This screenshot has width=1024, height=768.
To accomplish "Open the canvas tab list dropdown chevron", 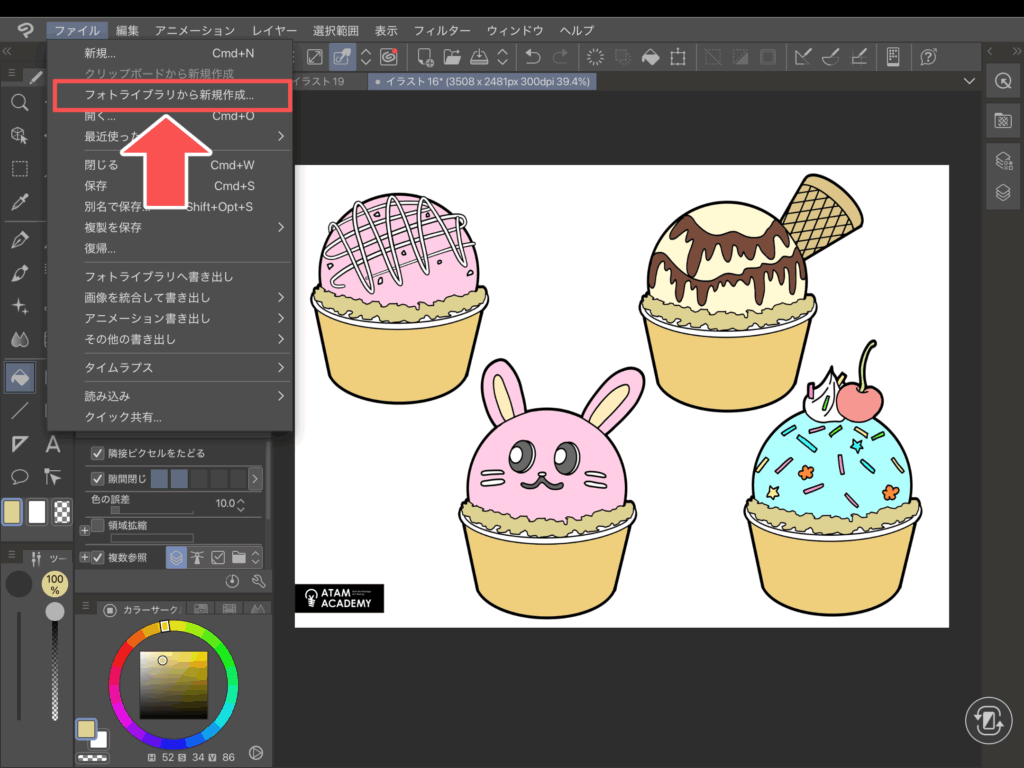I will tap(967, 81).
